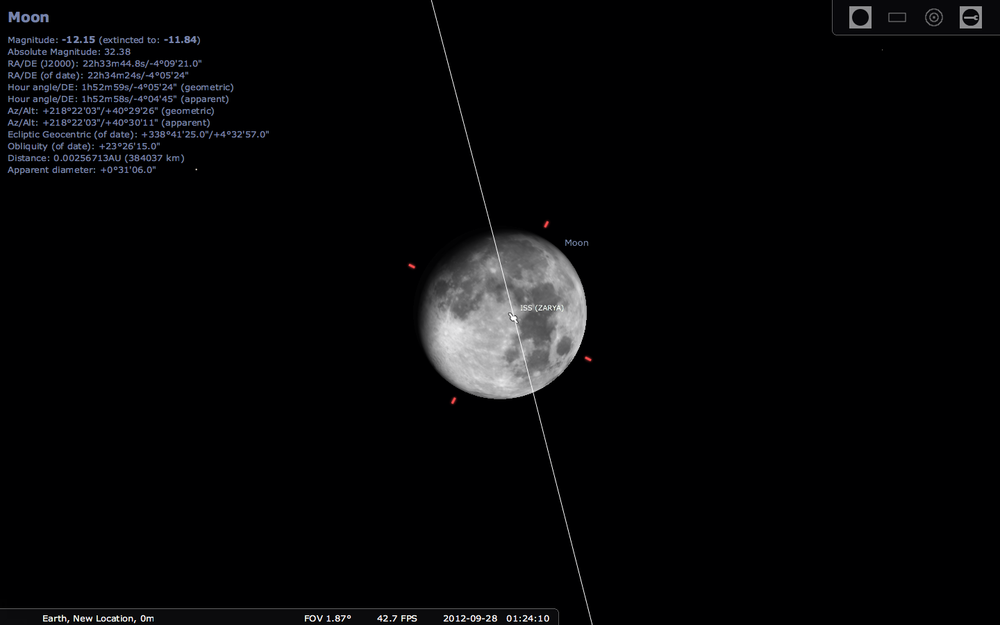
Task: Click the ISS (ZARYA) satellite label
Action: point(540,308)
